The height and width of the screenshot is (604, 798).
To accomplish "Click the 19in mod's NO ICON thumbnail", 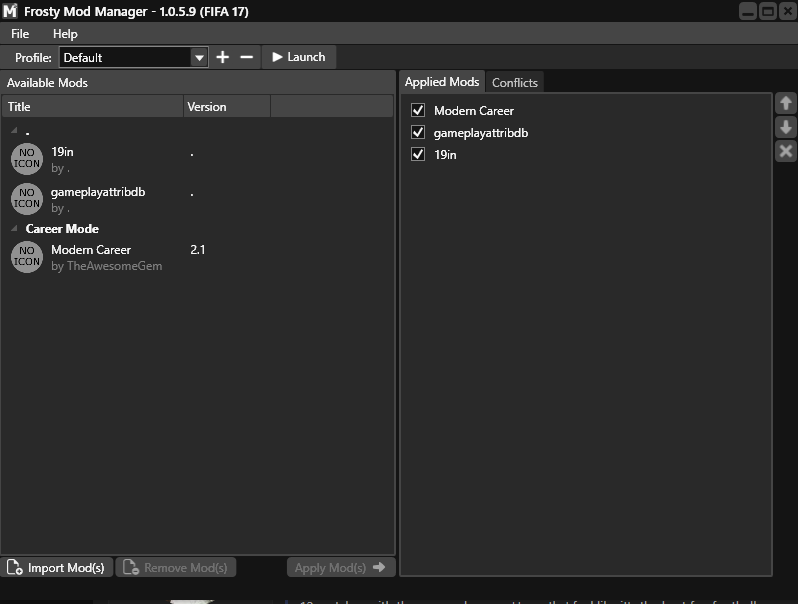I will pyautogui.click(x=27, y=158).
